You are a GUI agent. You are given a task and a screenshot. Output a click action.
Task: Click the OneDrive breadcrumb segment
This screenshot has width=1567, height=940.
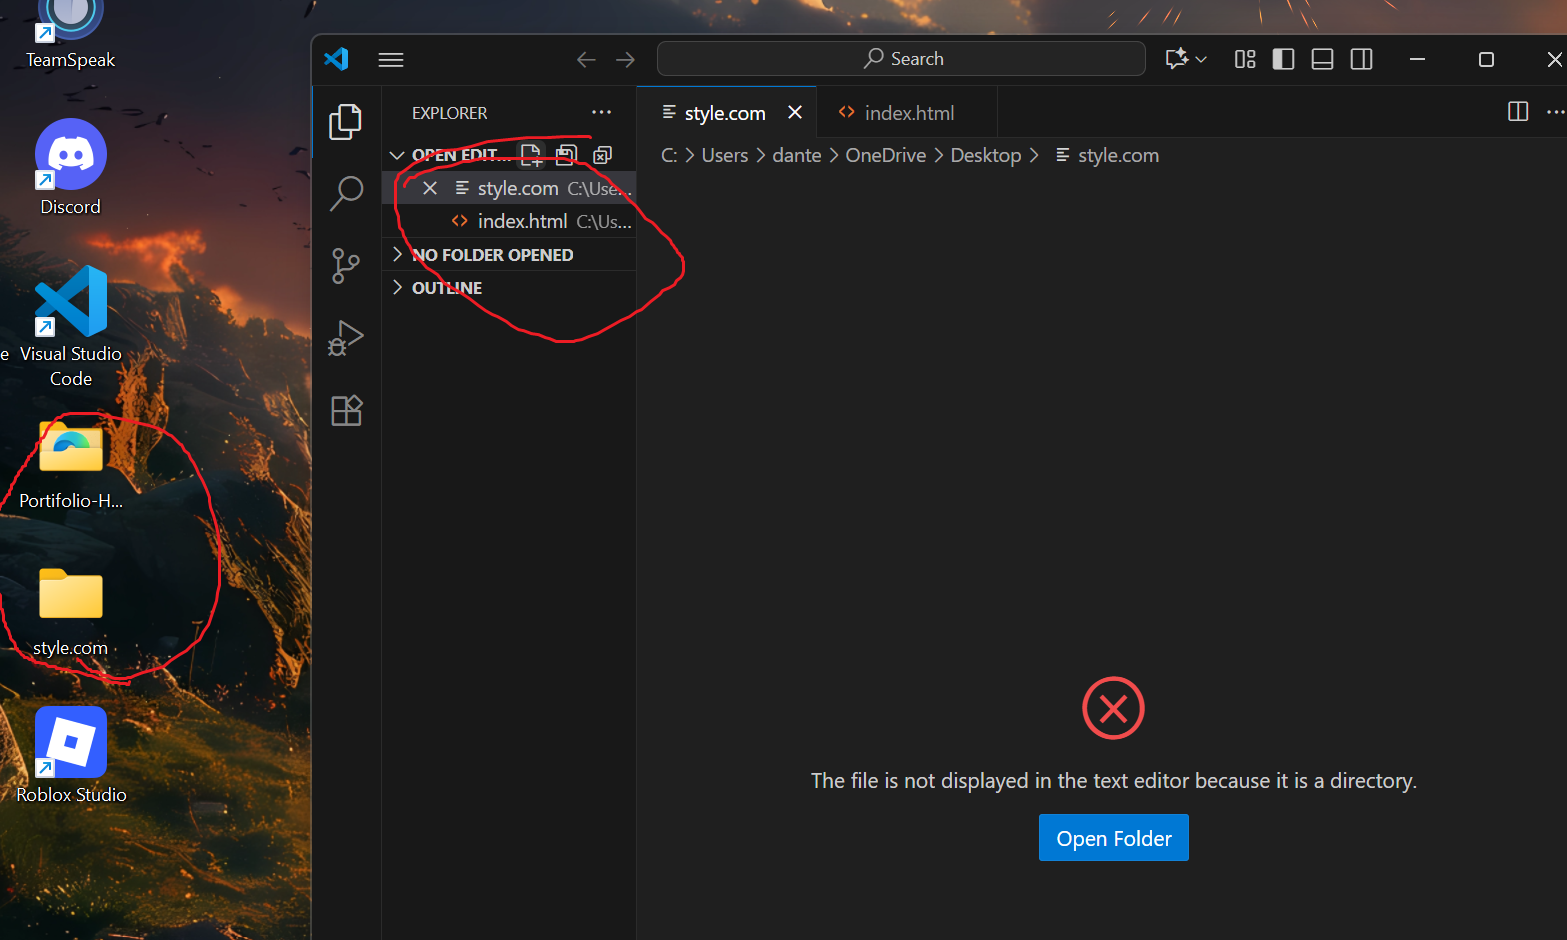coord(886,156)
